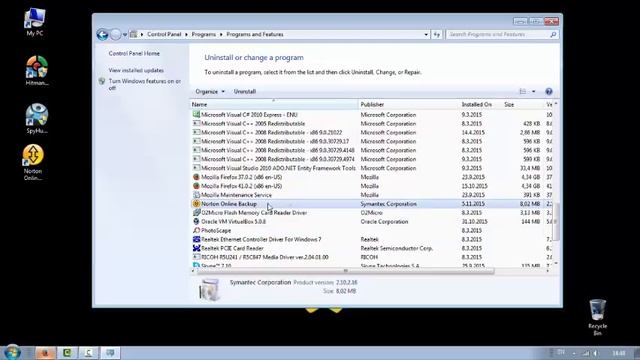Click the first orange taskbar application icon
The height and width of the screenshot is (360, 640).
(x=45, y=353)
